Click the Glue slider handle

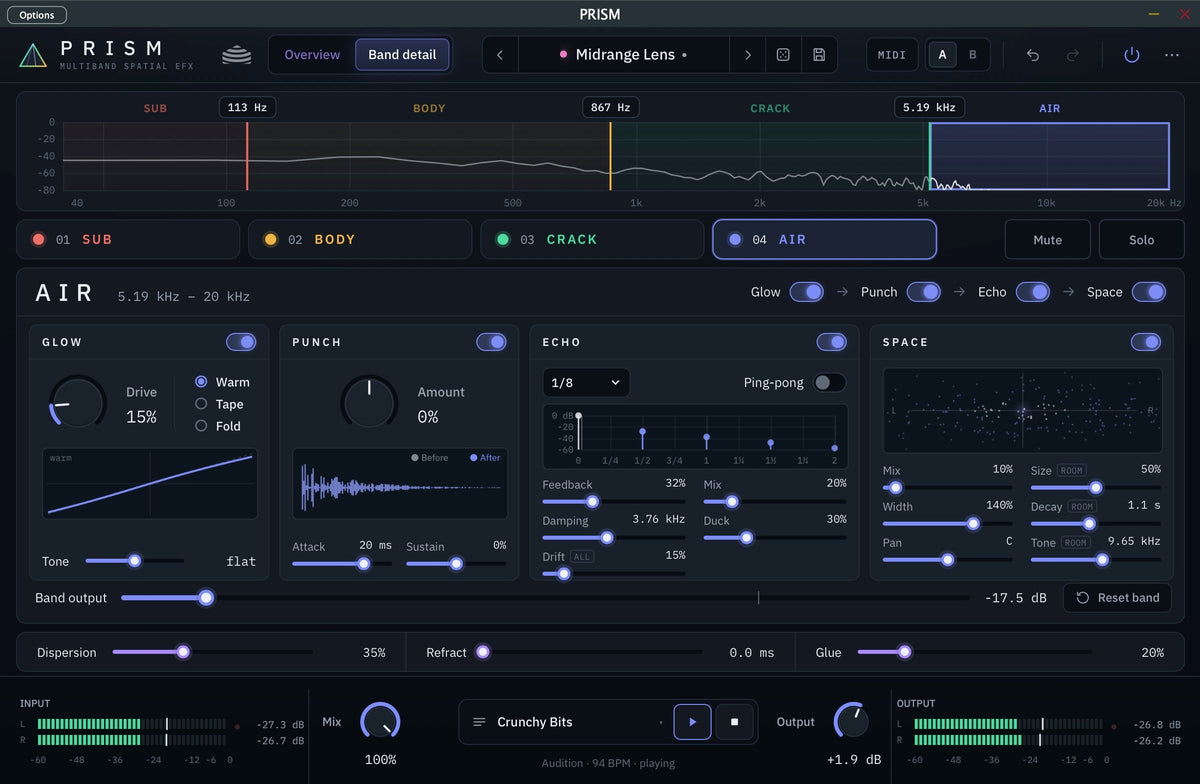pos(904,652)
